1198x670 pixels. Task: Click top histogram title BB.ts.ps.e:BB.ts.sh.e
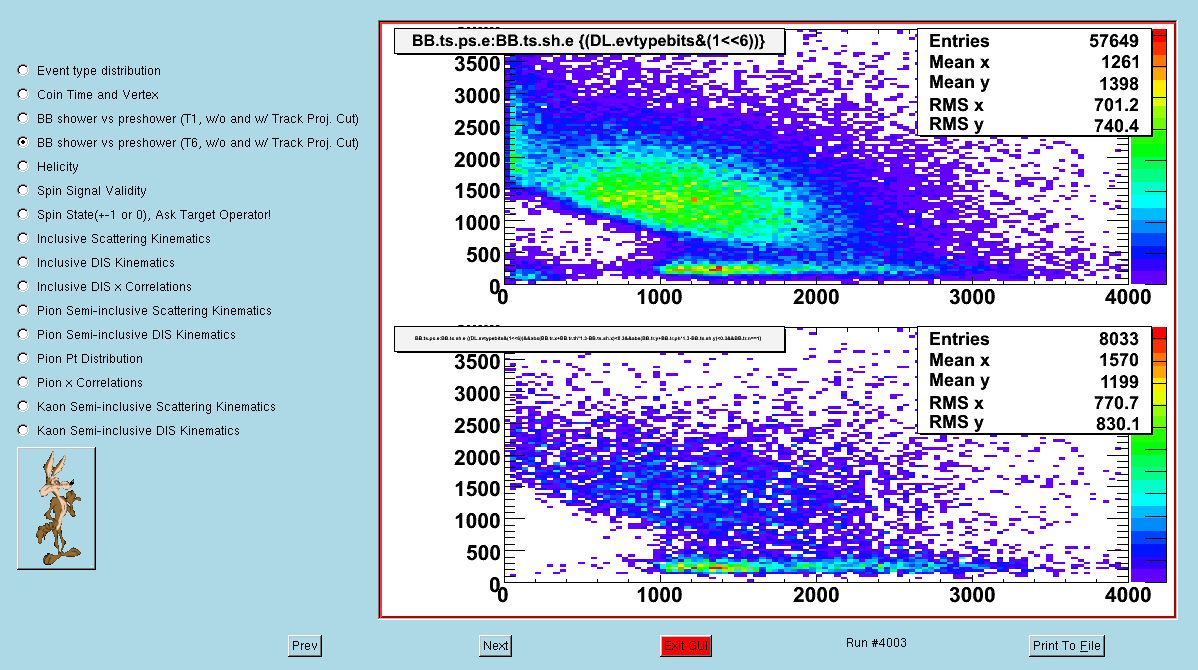(589, 41)
